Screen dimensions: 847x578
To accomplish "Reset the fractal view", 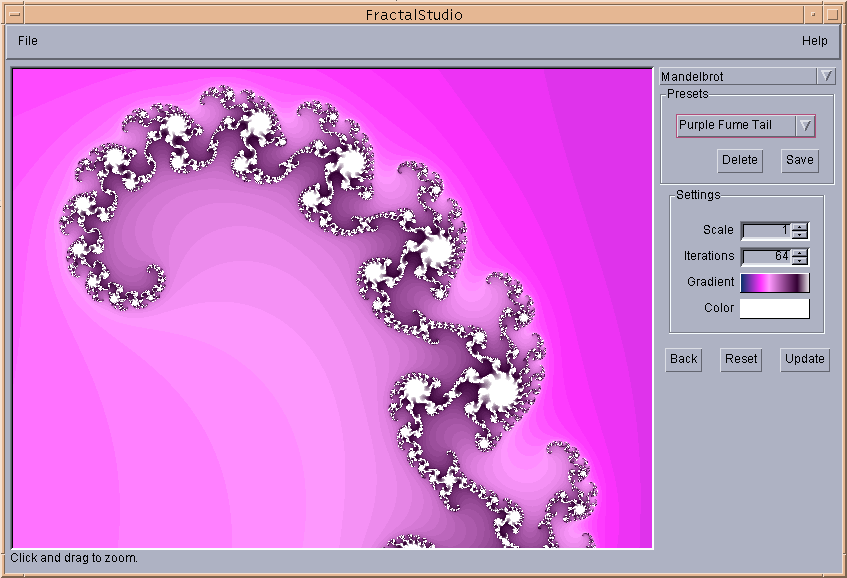I will pos(741,359).
